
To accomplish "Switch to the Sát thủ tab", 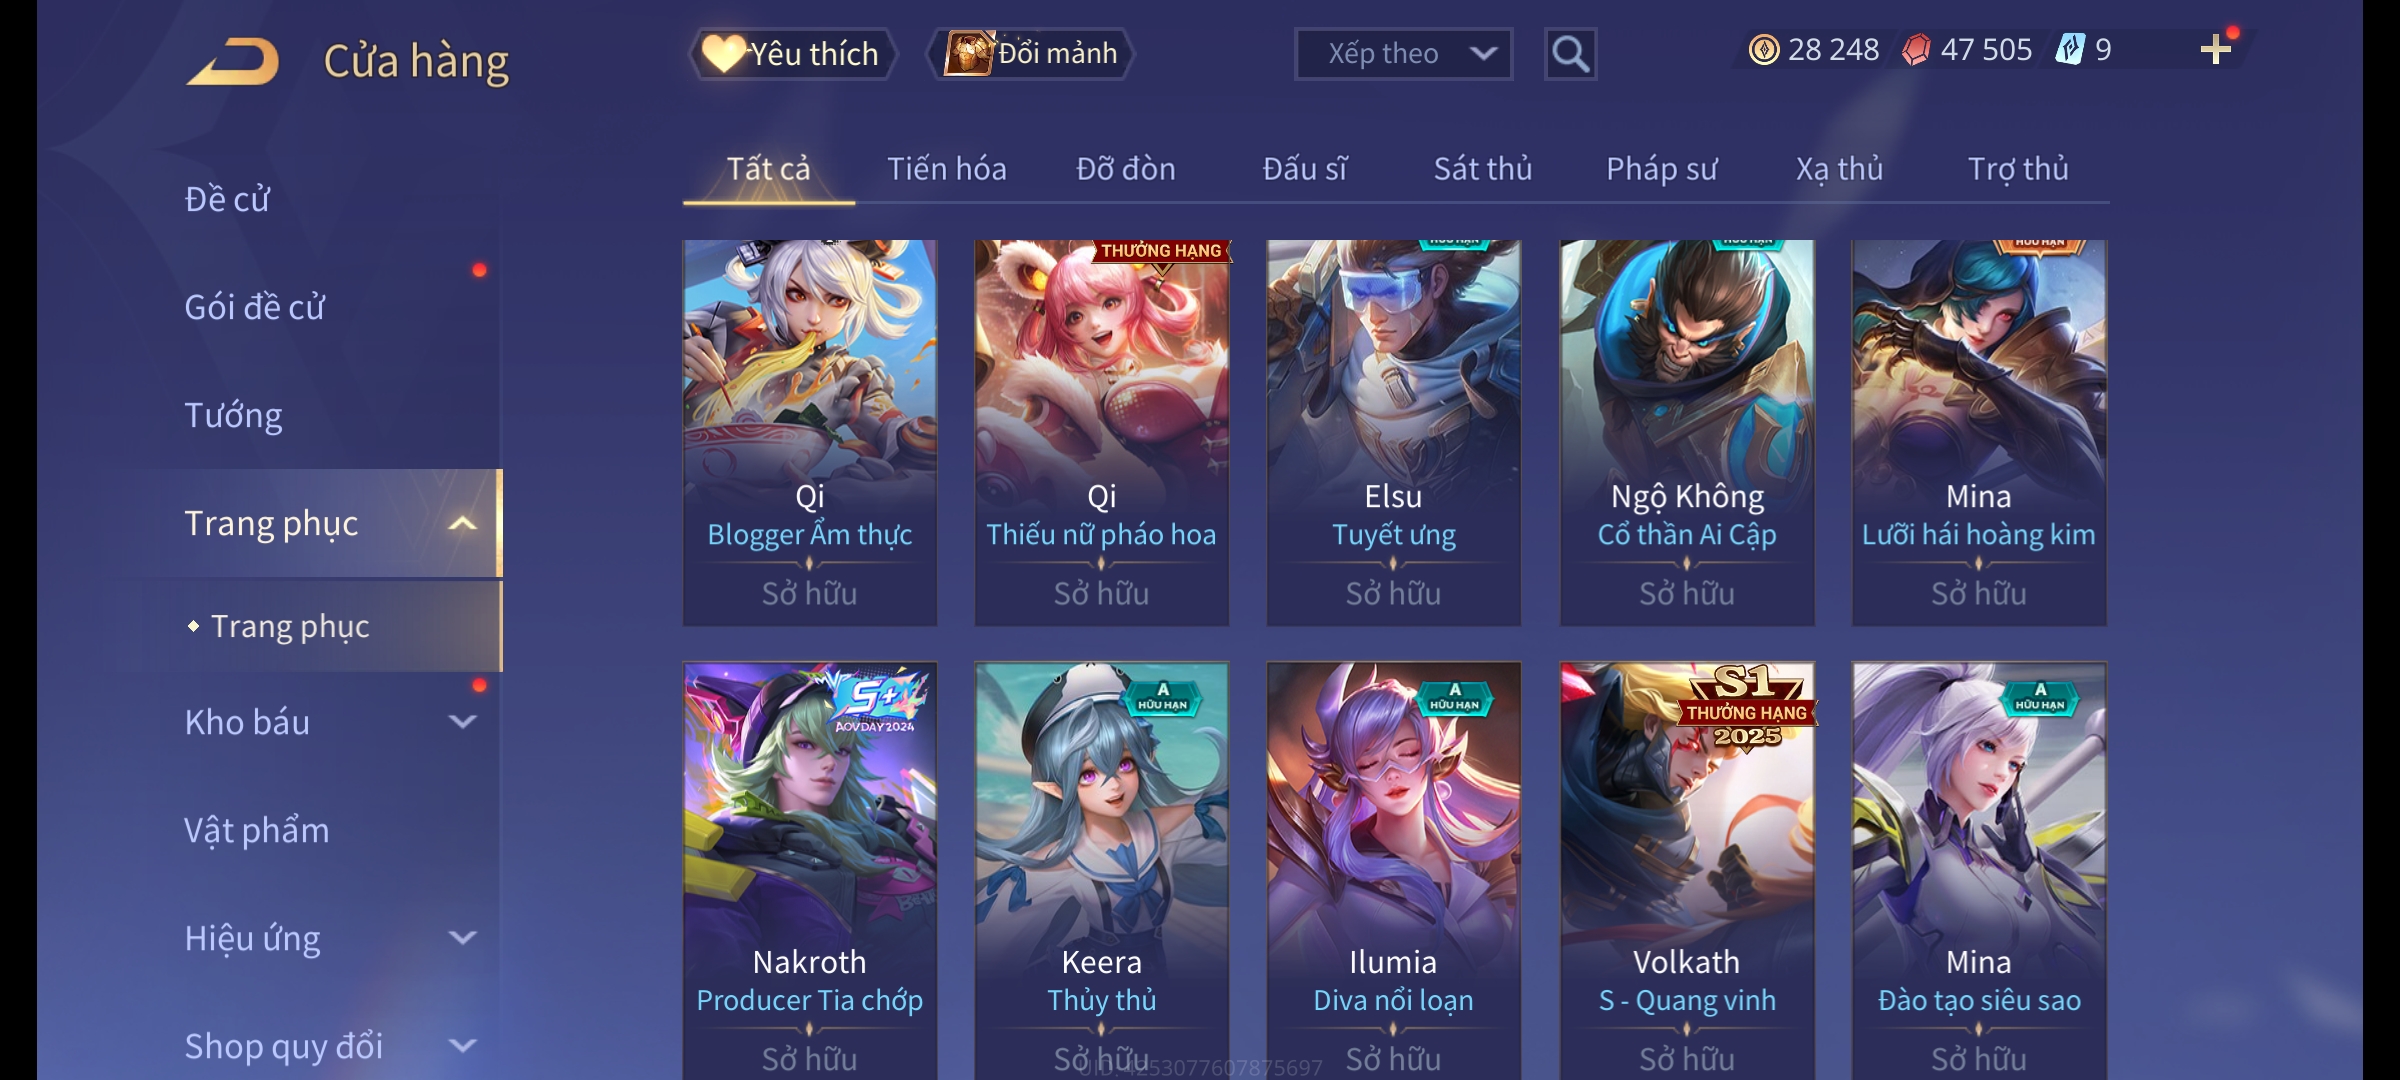I will pyautogui.click(x=1483, y=169).
